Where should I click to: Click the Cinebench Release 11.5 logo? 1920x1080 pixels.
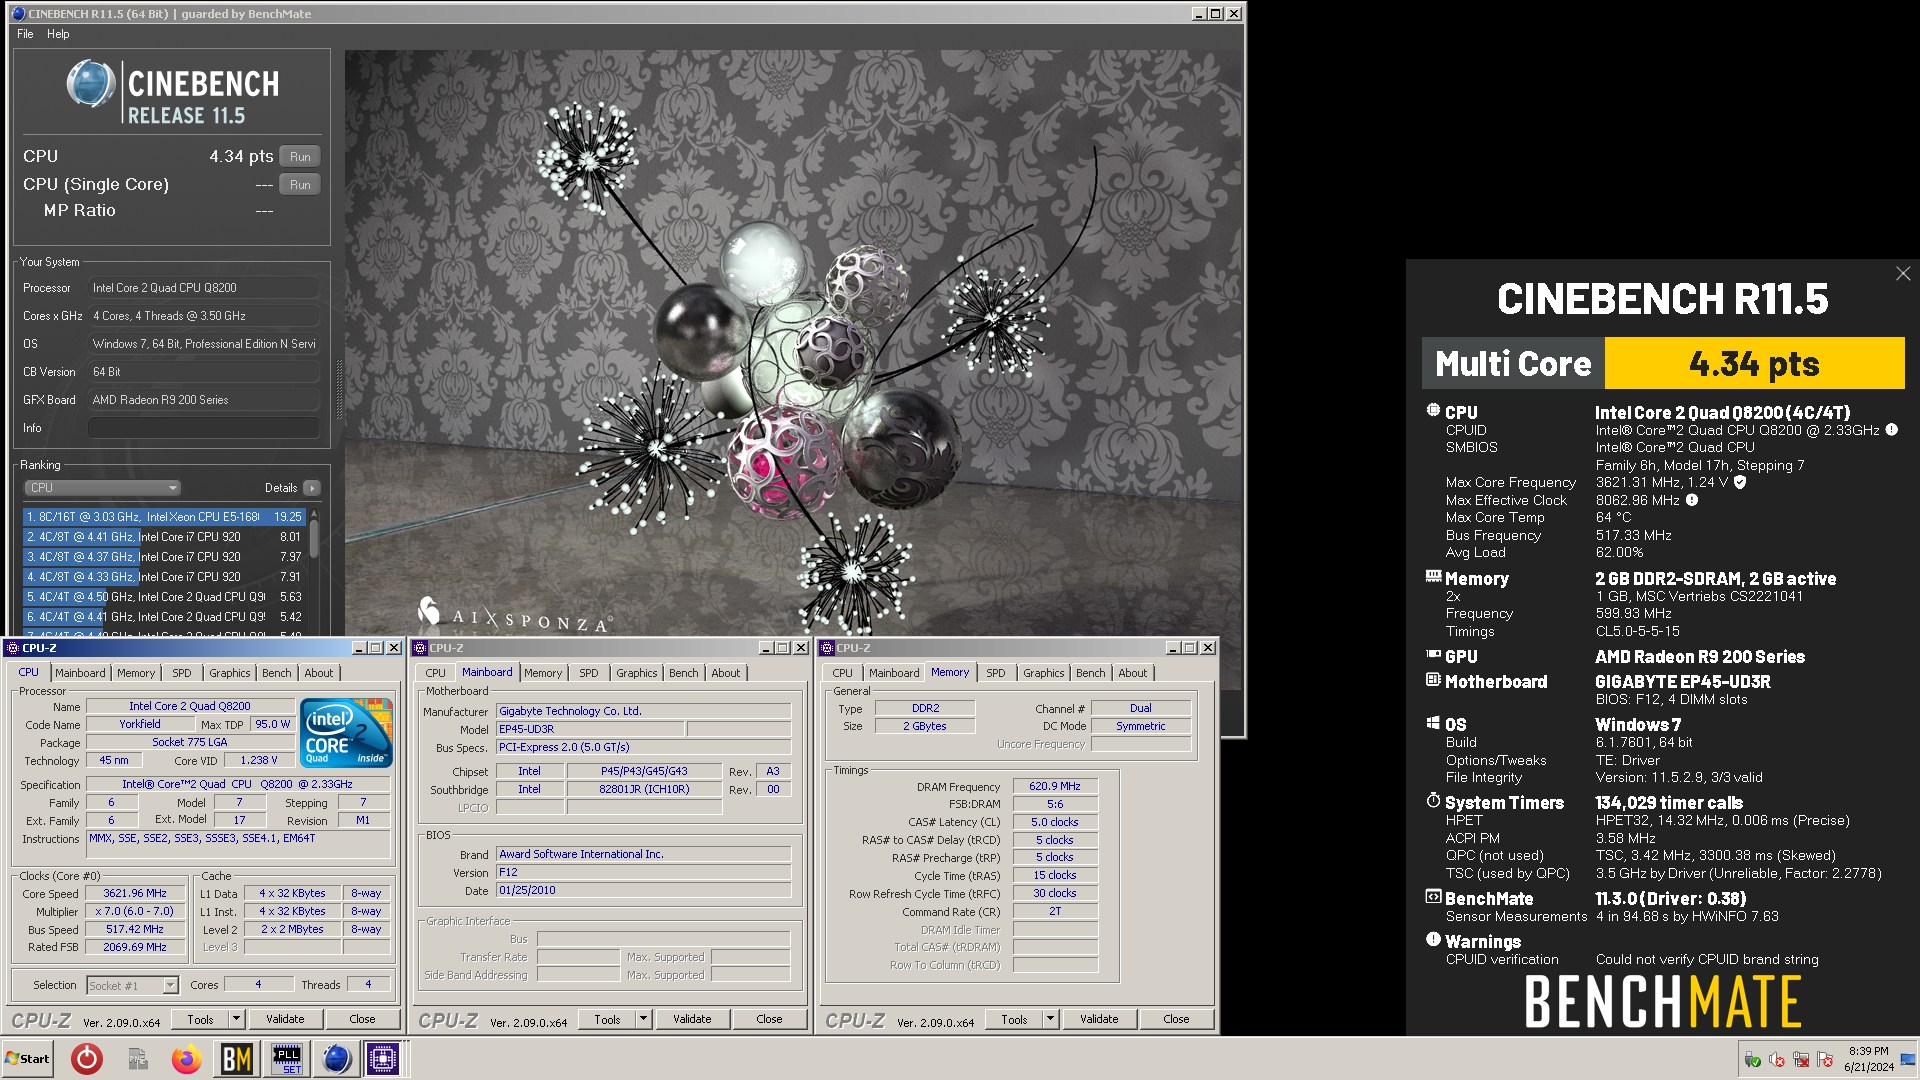click(x=172, y=92)
